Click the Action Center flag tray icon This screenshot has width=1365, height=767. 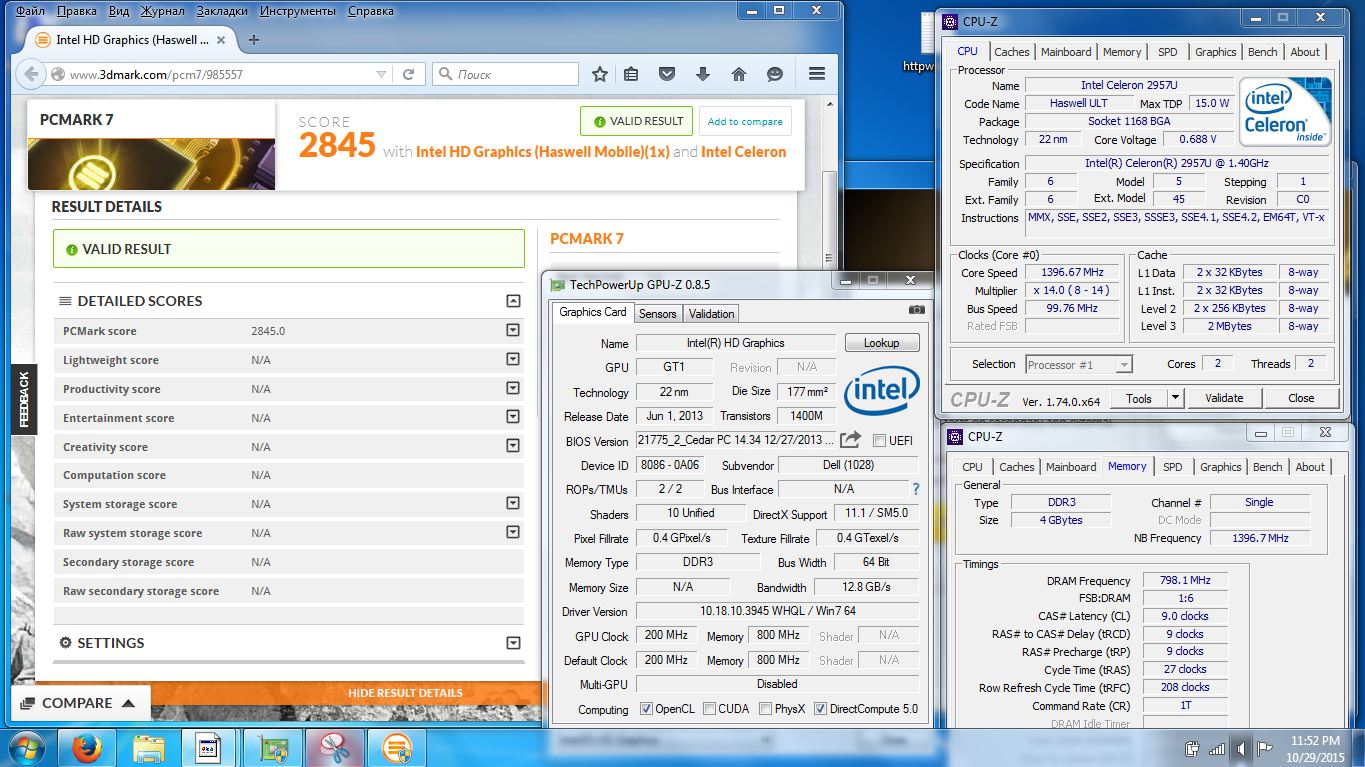pos(1265,748)
